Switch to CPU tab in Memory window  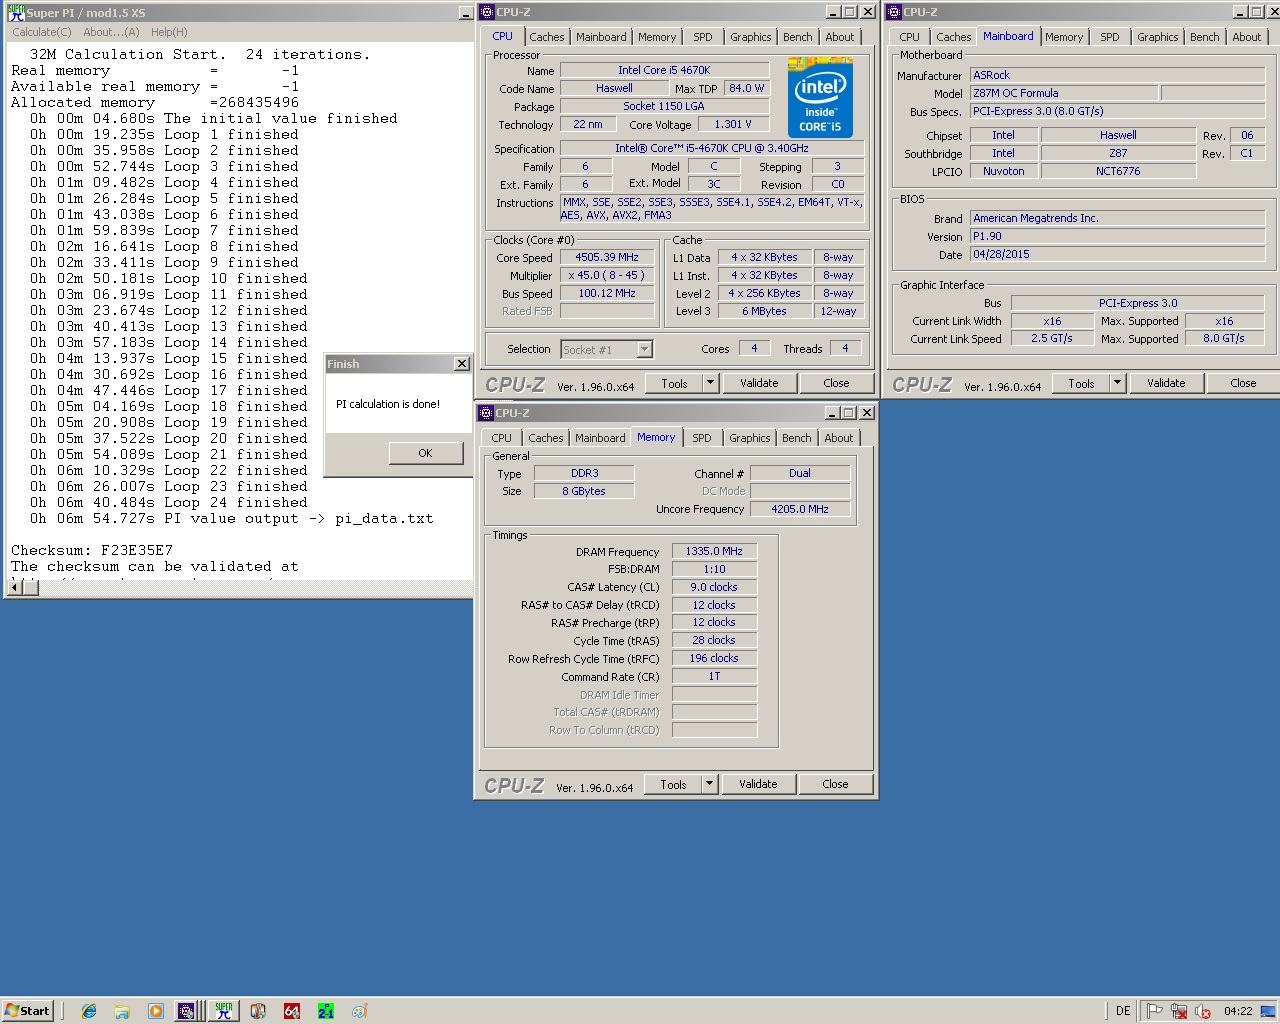[502, 438]
